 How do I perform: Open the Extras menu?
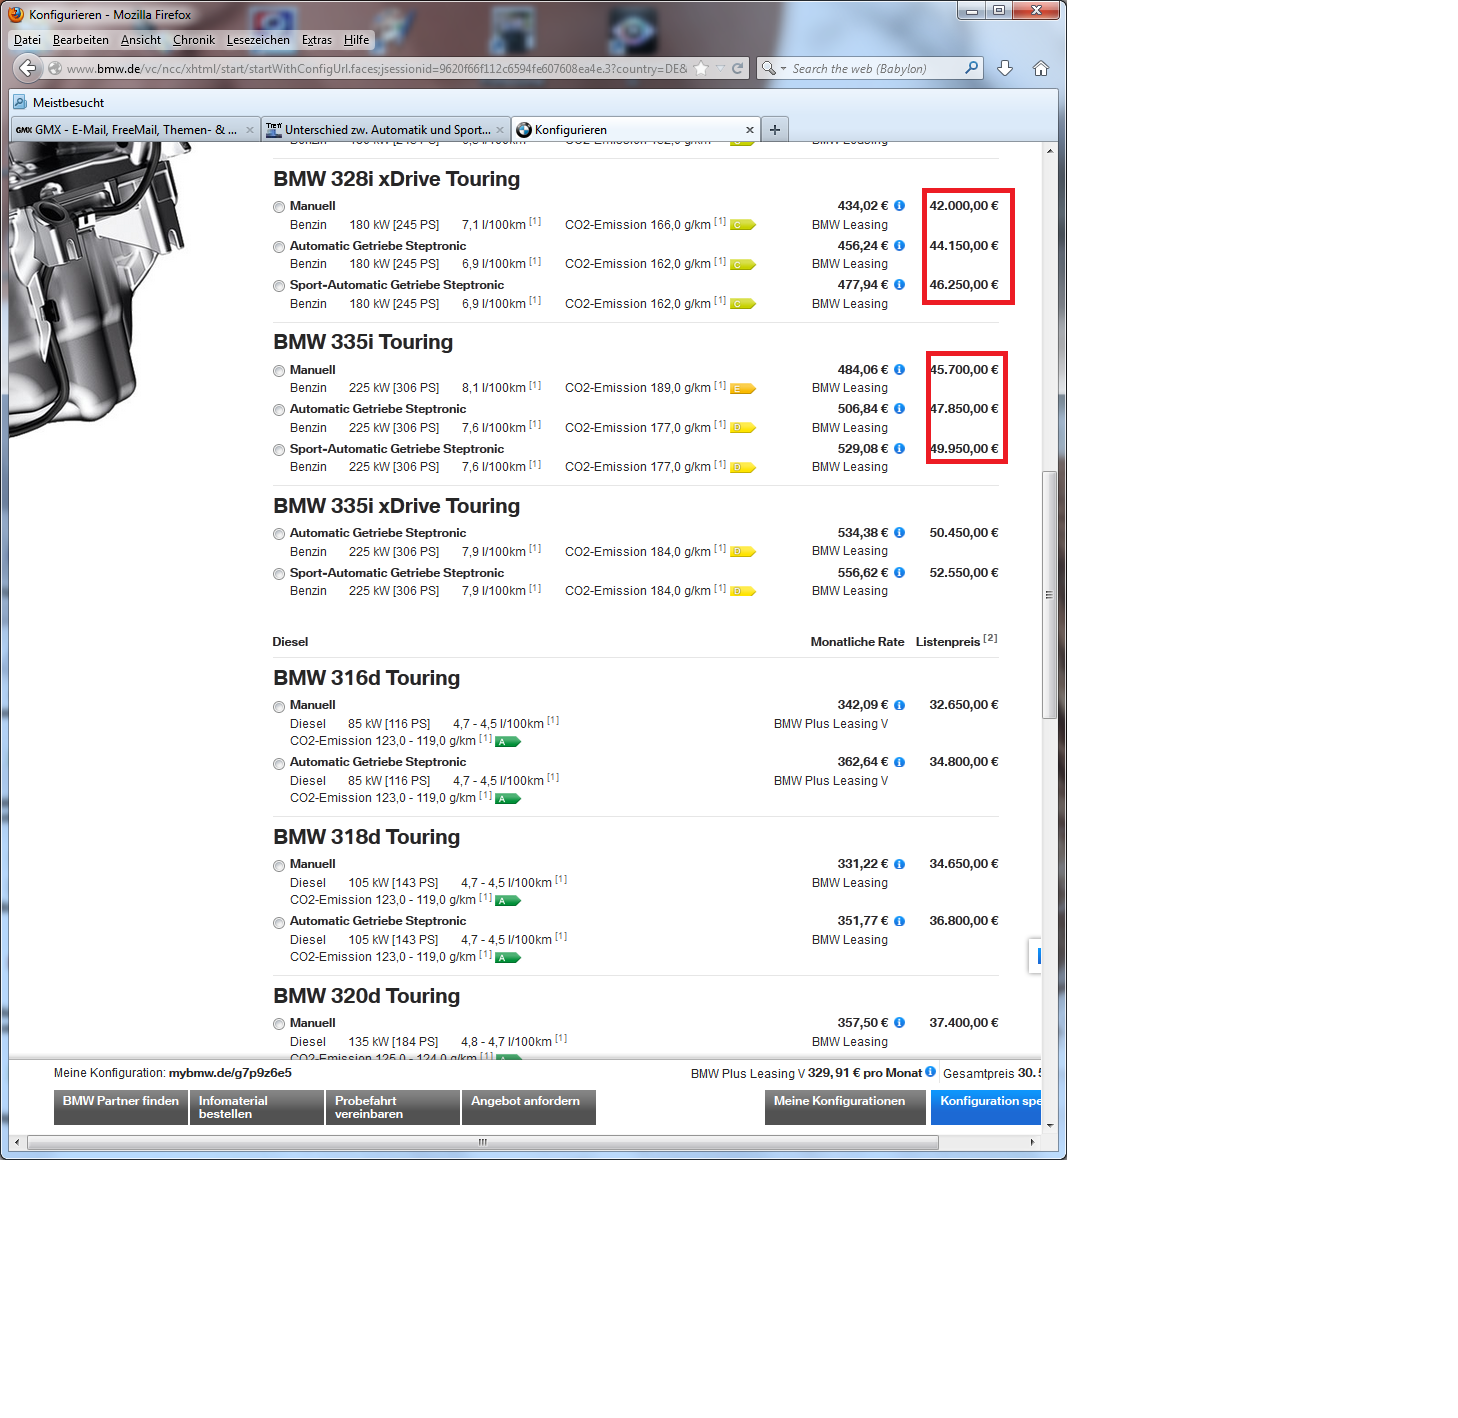[317, 40]
